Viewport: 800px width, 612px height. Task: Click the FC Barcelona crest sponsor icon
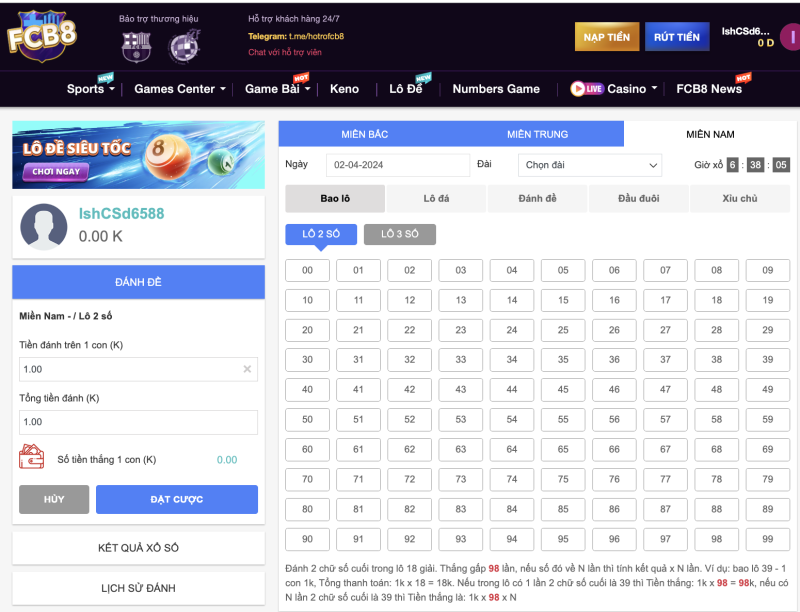[x=135, y=46]
